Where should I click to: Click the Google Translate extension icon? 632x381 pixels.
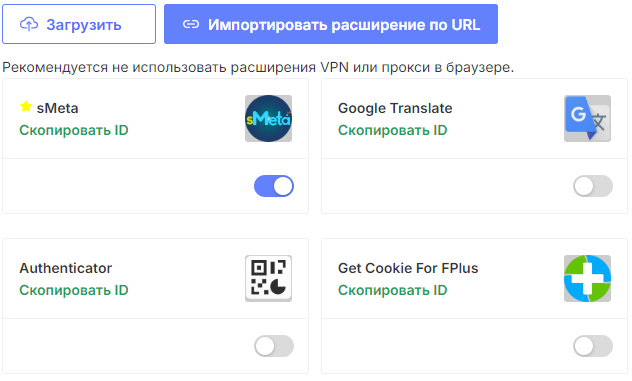587,119
